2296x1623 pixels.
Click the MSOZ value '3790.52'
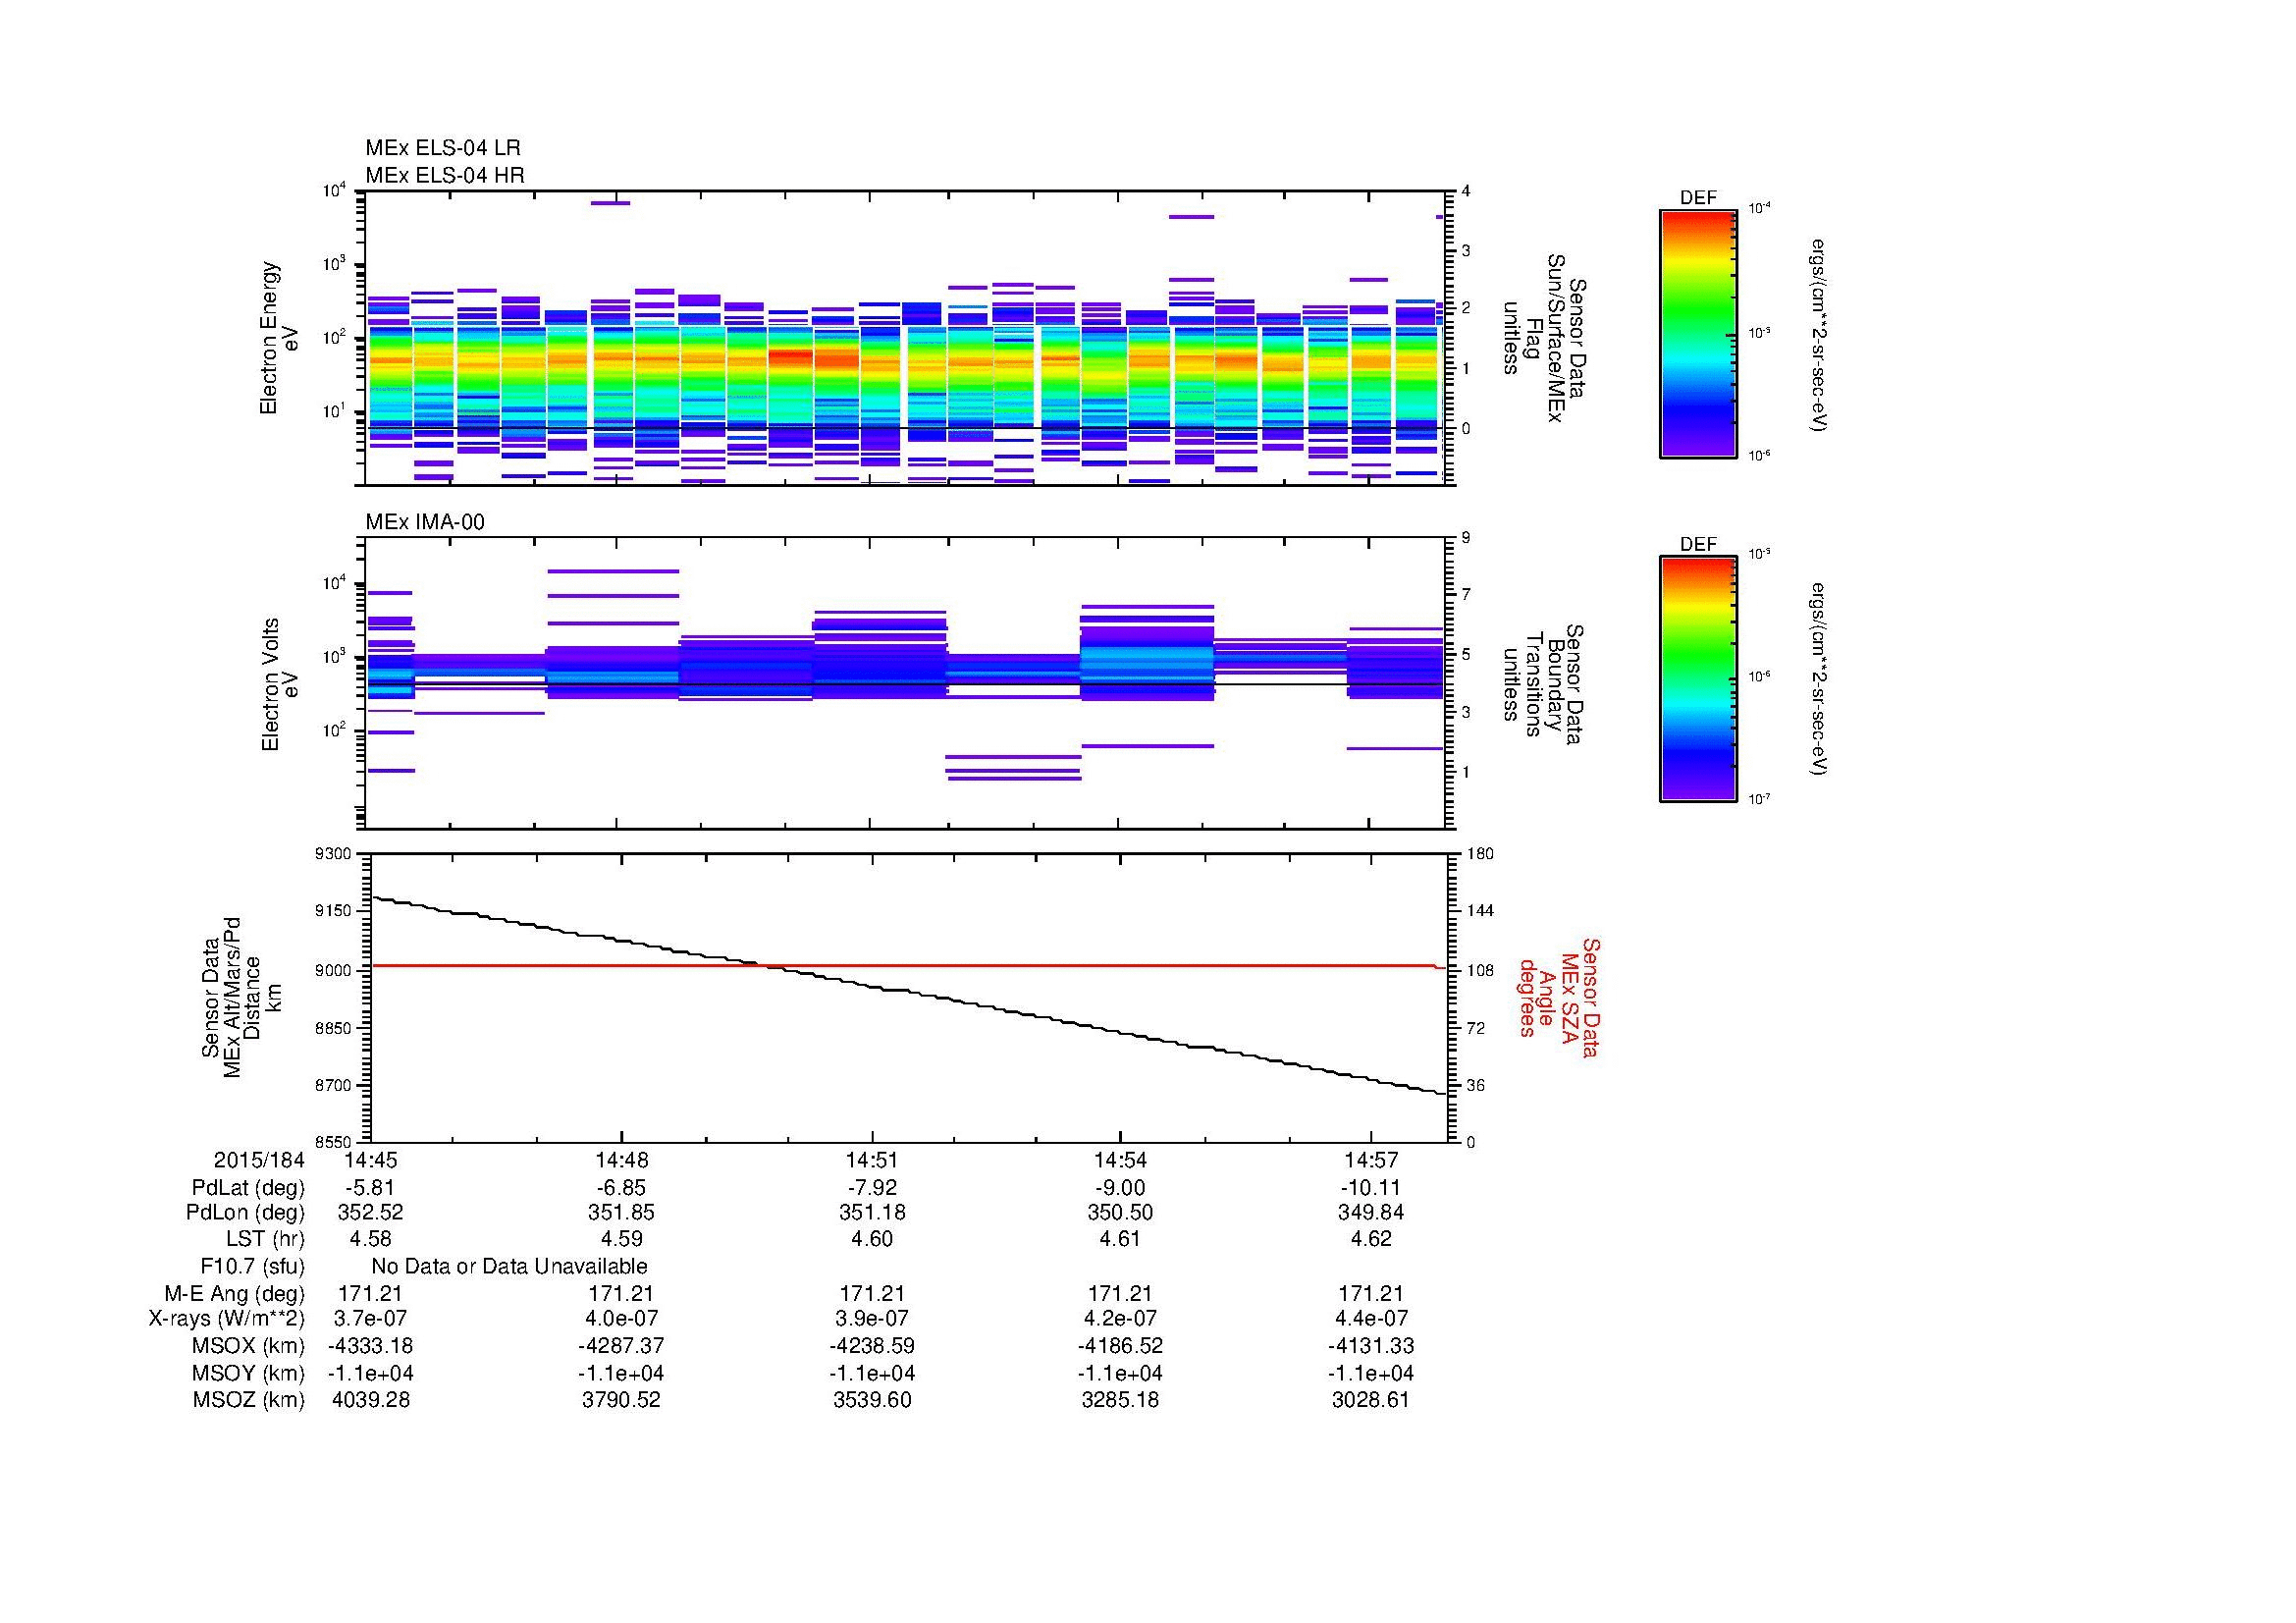621,1400
